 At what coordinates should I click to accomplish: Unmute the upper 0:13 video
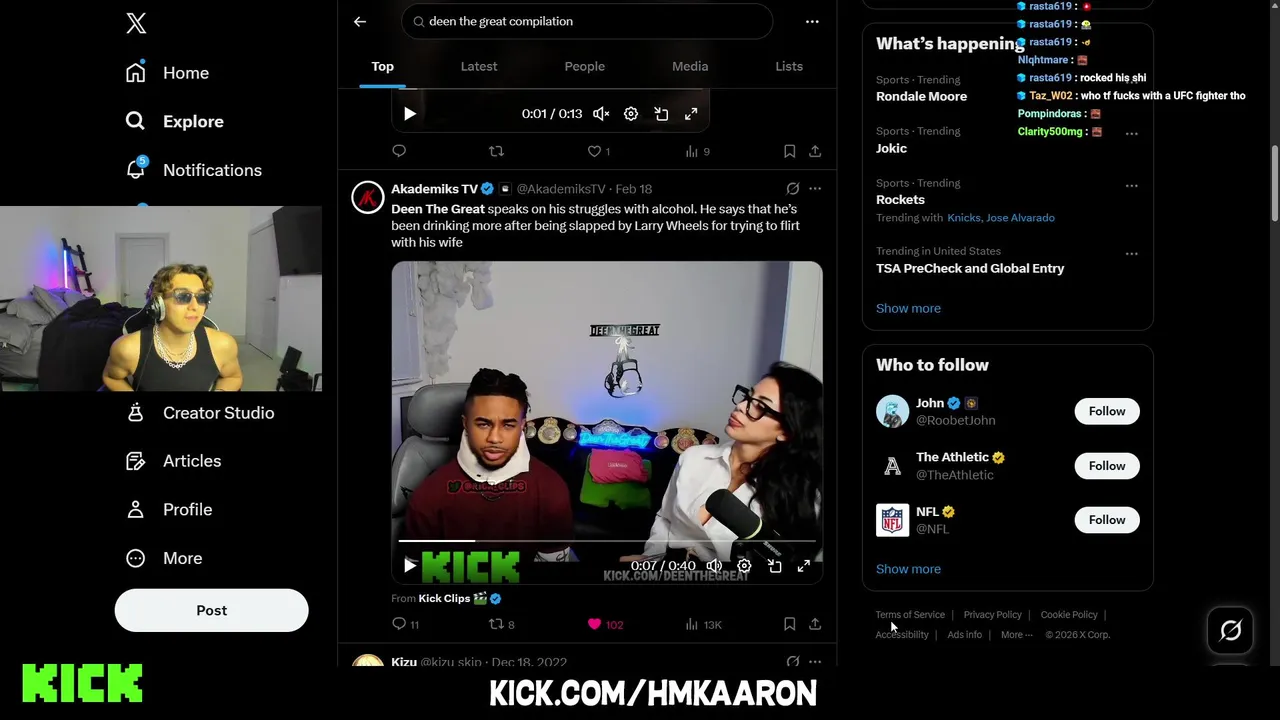[601, 114]
